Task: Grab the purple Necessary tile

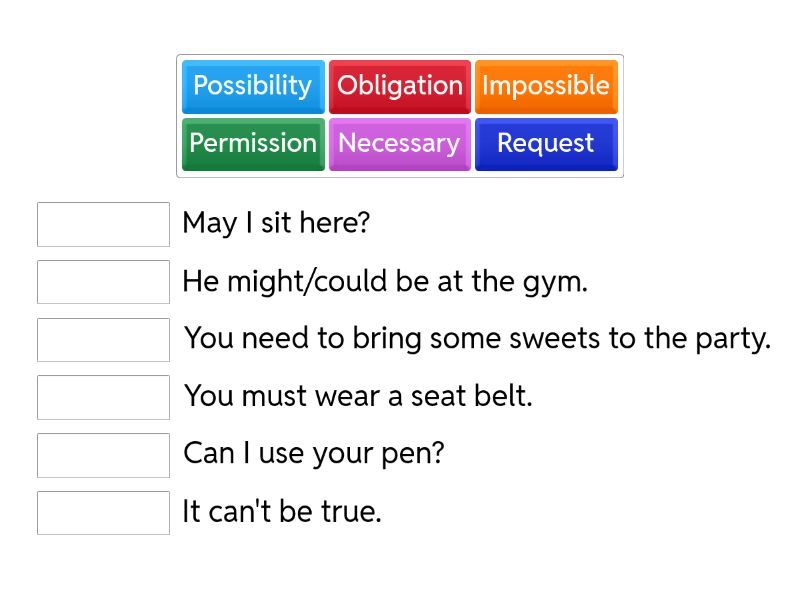Action: (399, 144)
